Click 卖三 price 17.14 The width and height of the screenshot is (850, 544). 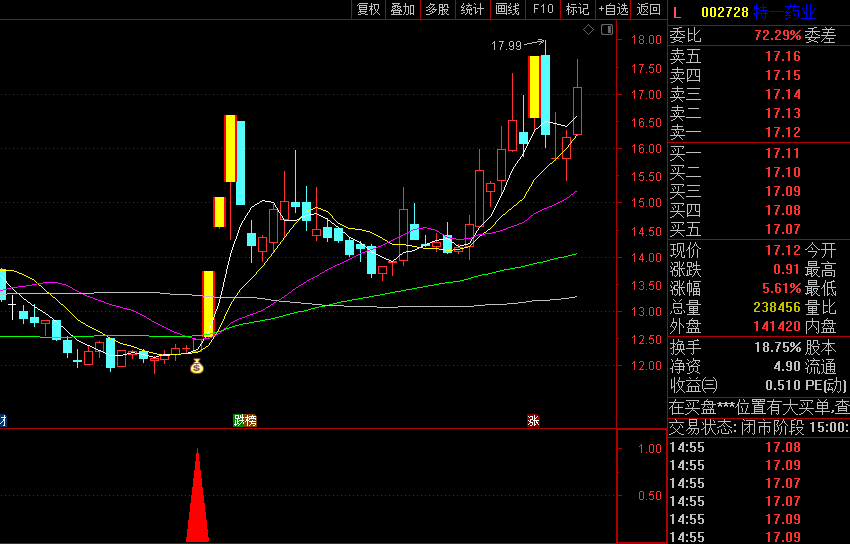point(783,94)
